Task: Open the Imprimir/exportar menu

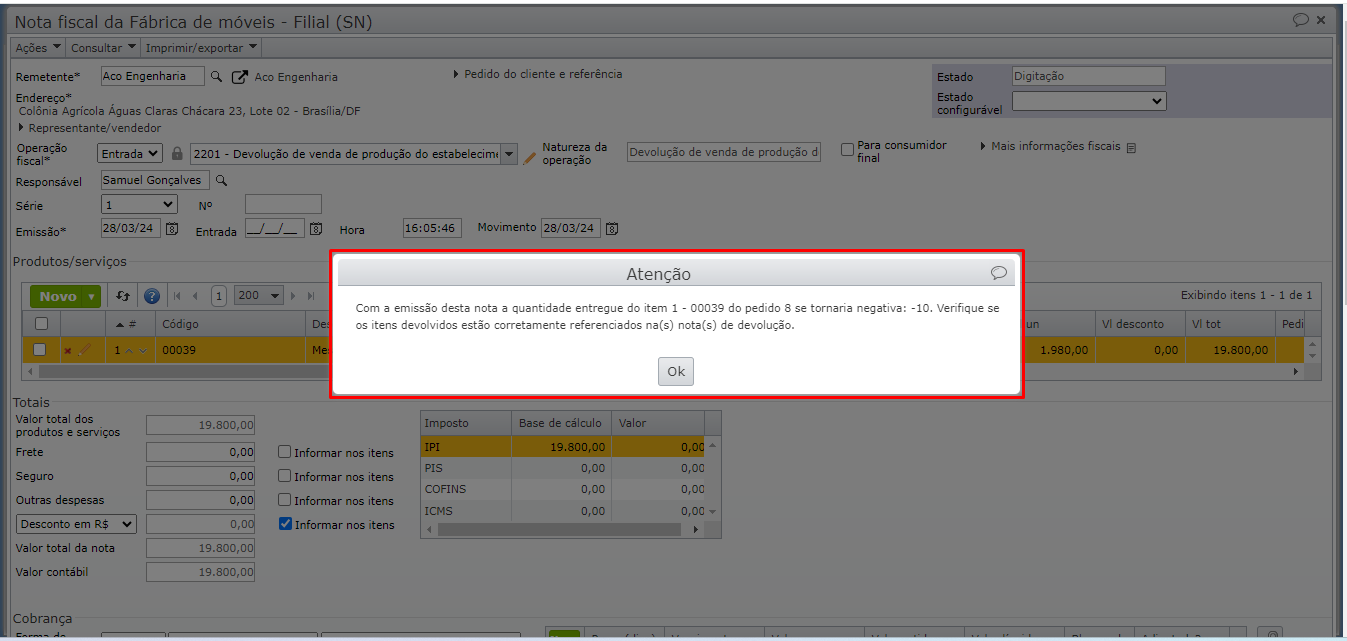Action: click(201, 47)
